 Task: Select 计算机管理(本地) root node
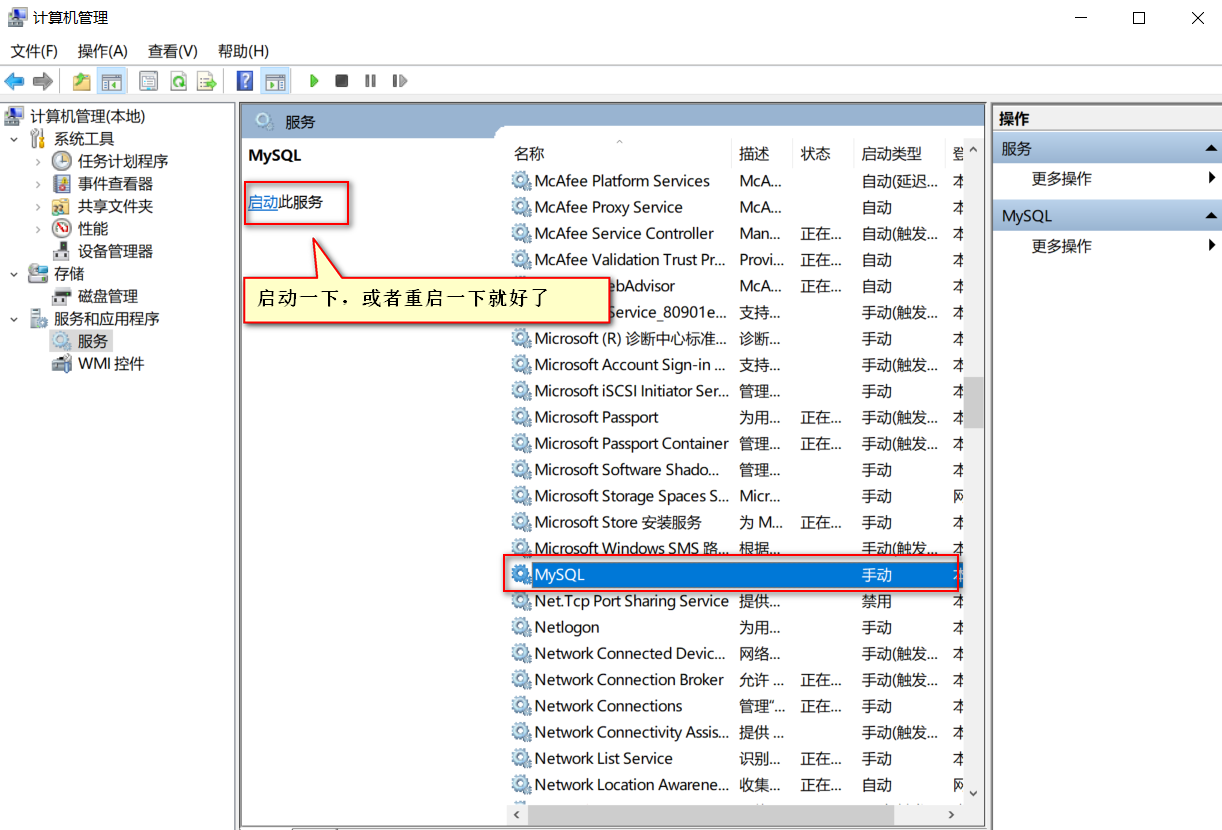point(87,116)
